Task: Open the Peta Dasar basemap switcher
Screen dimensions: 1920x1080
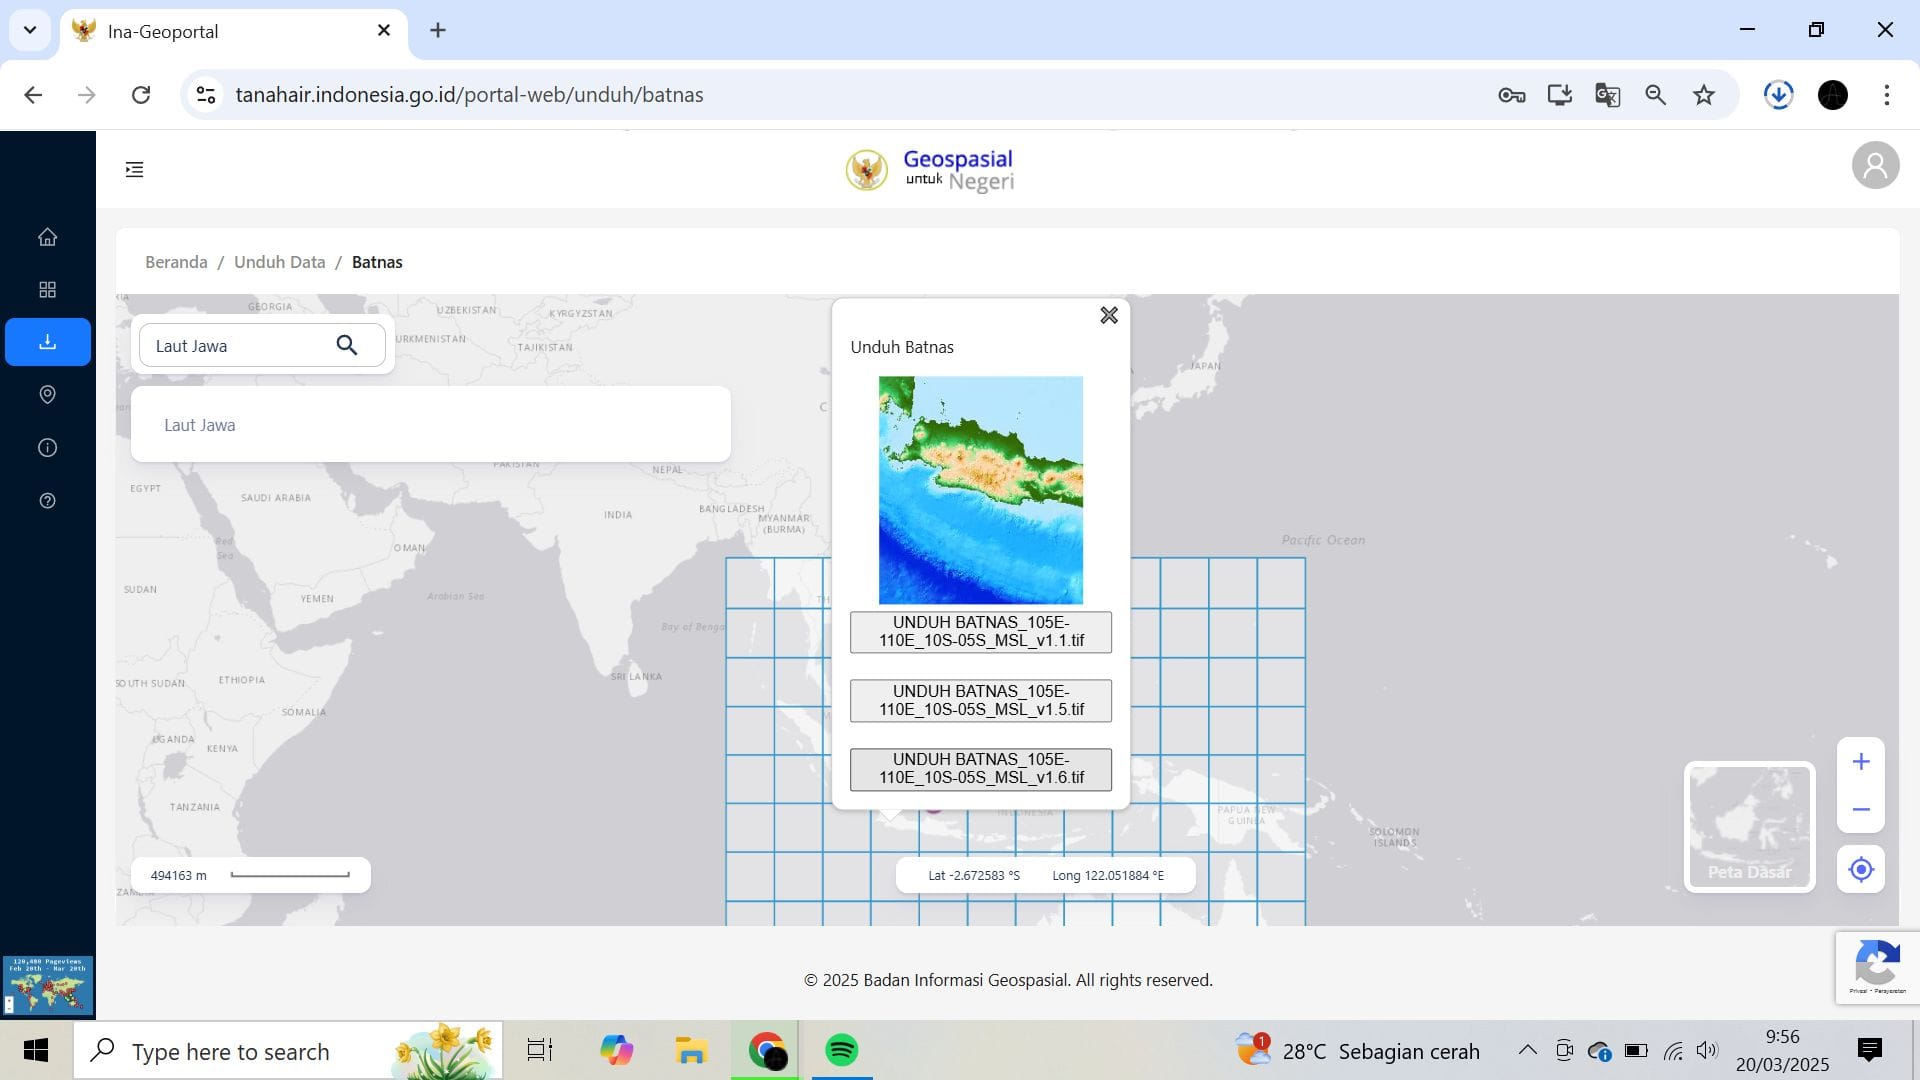Action: pyautogui.click(x=1749, y=827)
